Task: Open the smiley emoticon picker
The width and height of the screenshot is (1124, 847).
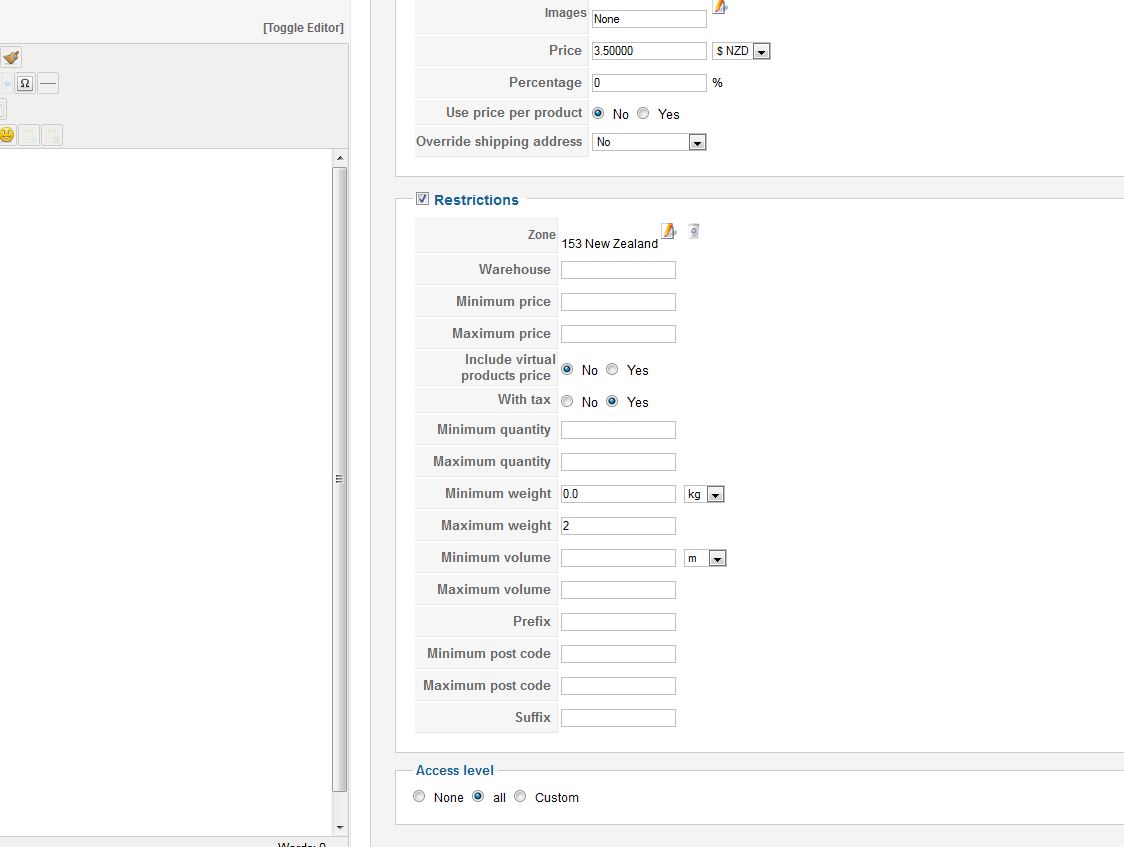Action: click(x=7, y=135)
